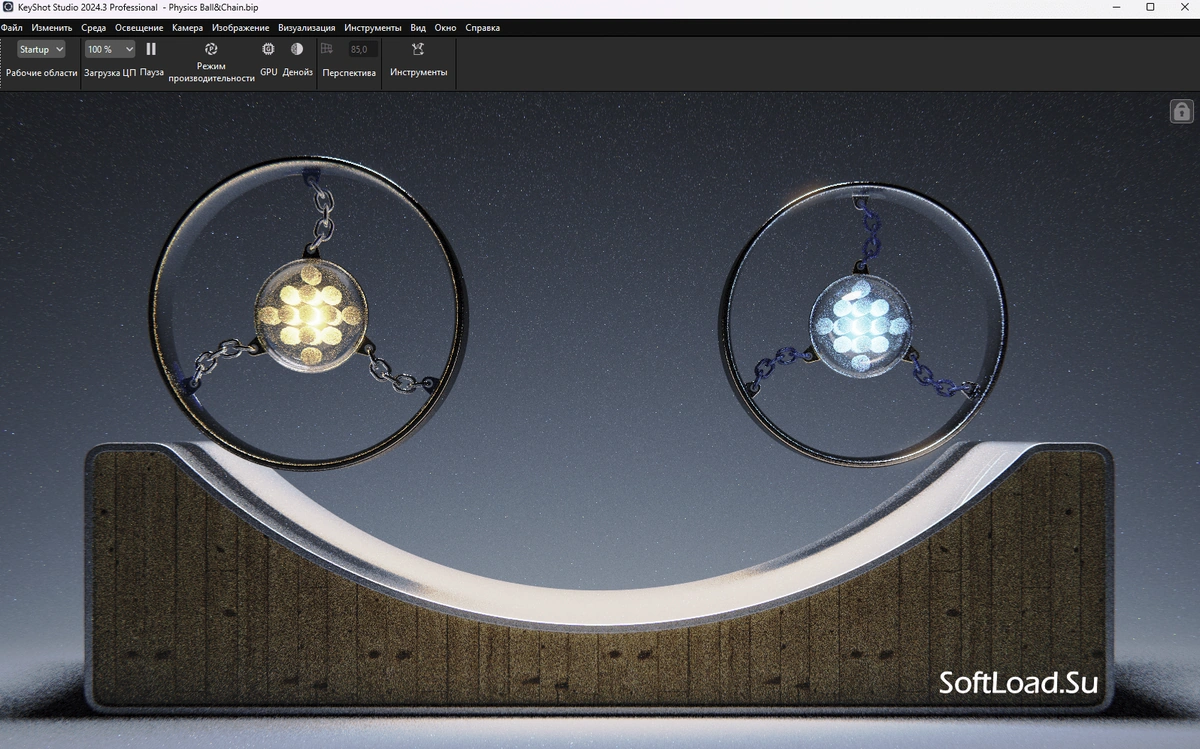Open the Вид menu
Image resolution: width=1200 pixels, height=749 pixels.
pos(418,28)
